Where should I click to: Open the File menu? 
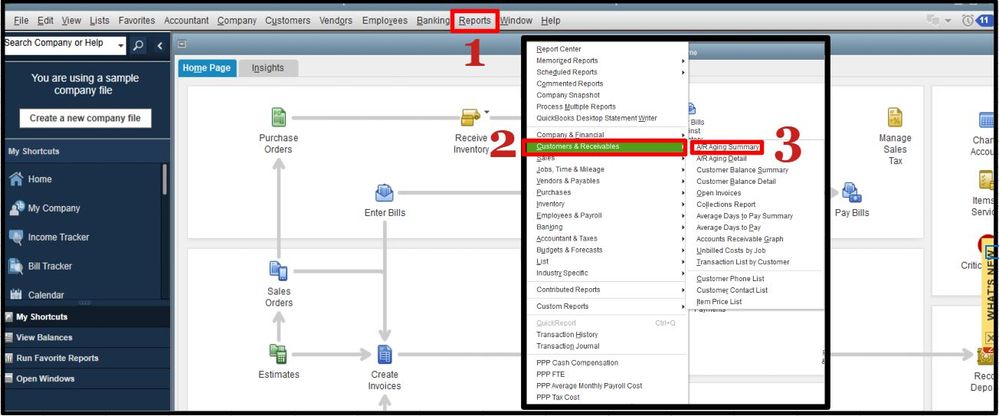pyautogui.click(x=21, y=20)
